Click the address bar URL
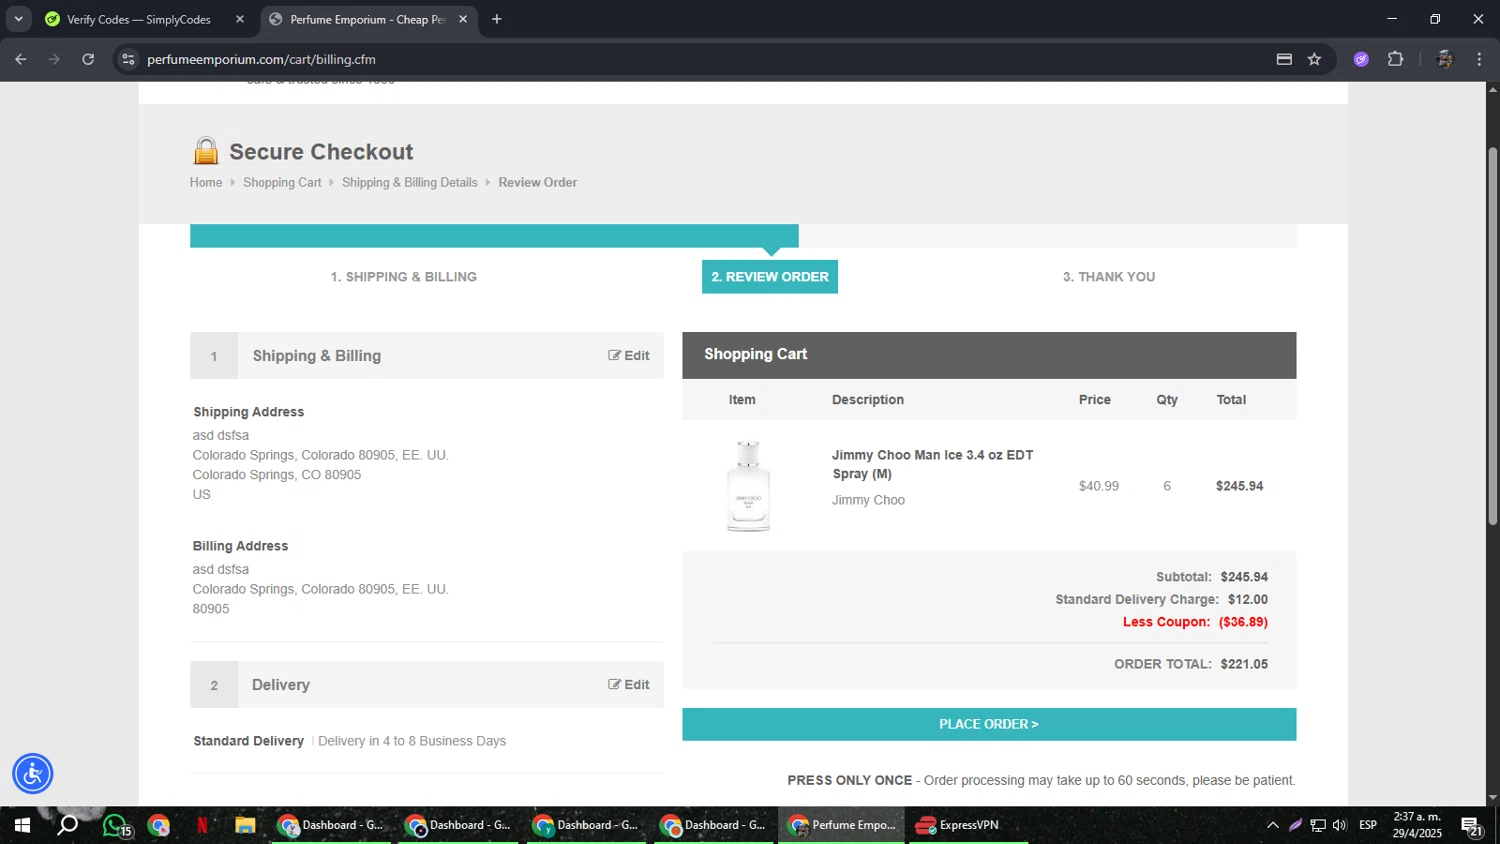Viewport: 1500px width, 844px height. point(261,59)
